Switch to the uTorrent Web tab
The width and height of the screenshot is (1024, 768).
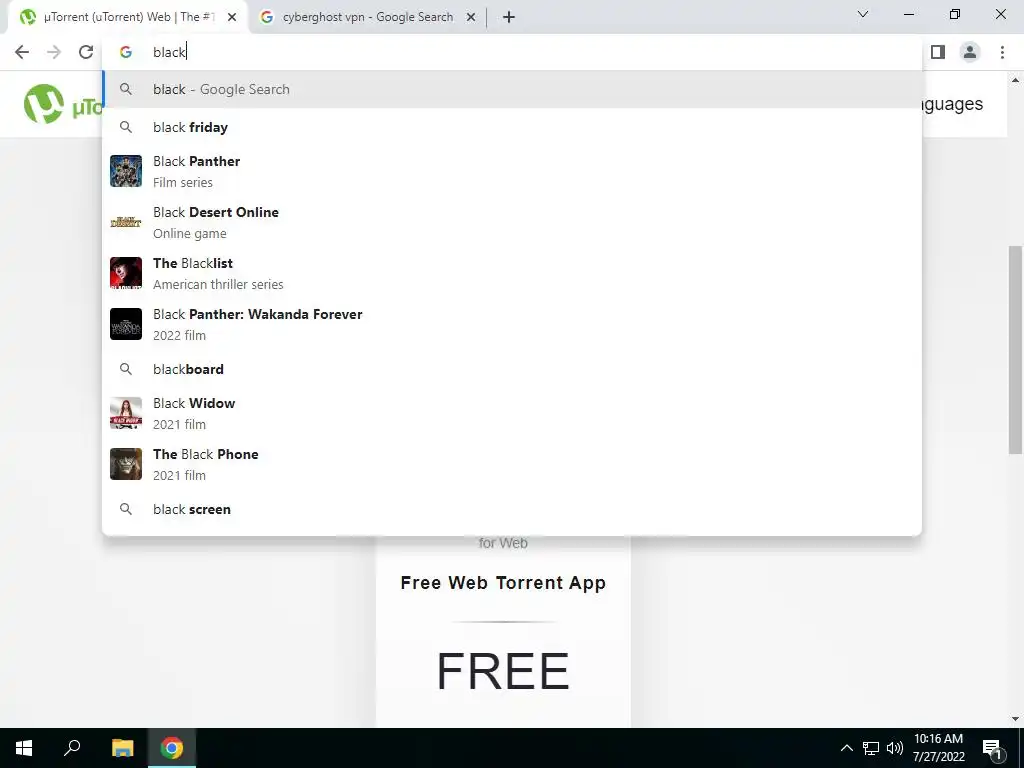point(128,18)
